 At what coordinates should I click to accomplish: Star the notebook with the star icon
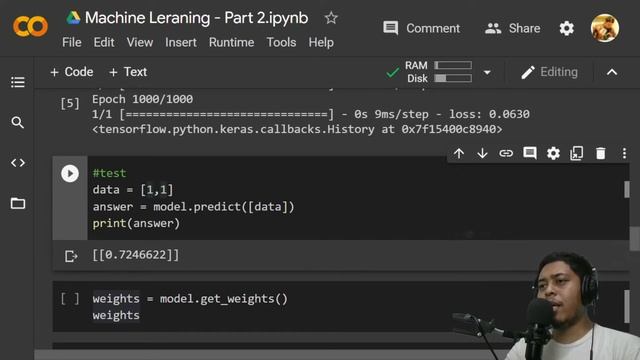[331, 18]
